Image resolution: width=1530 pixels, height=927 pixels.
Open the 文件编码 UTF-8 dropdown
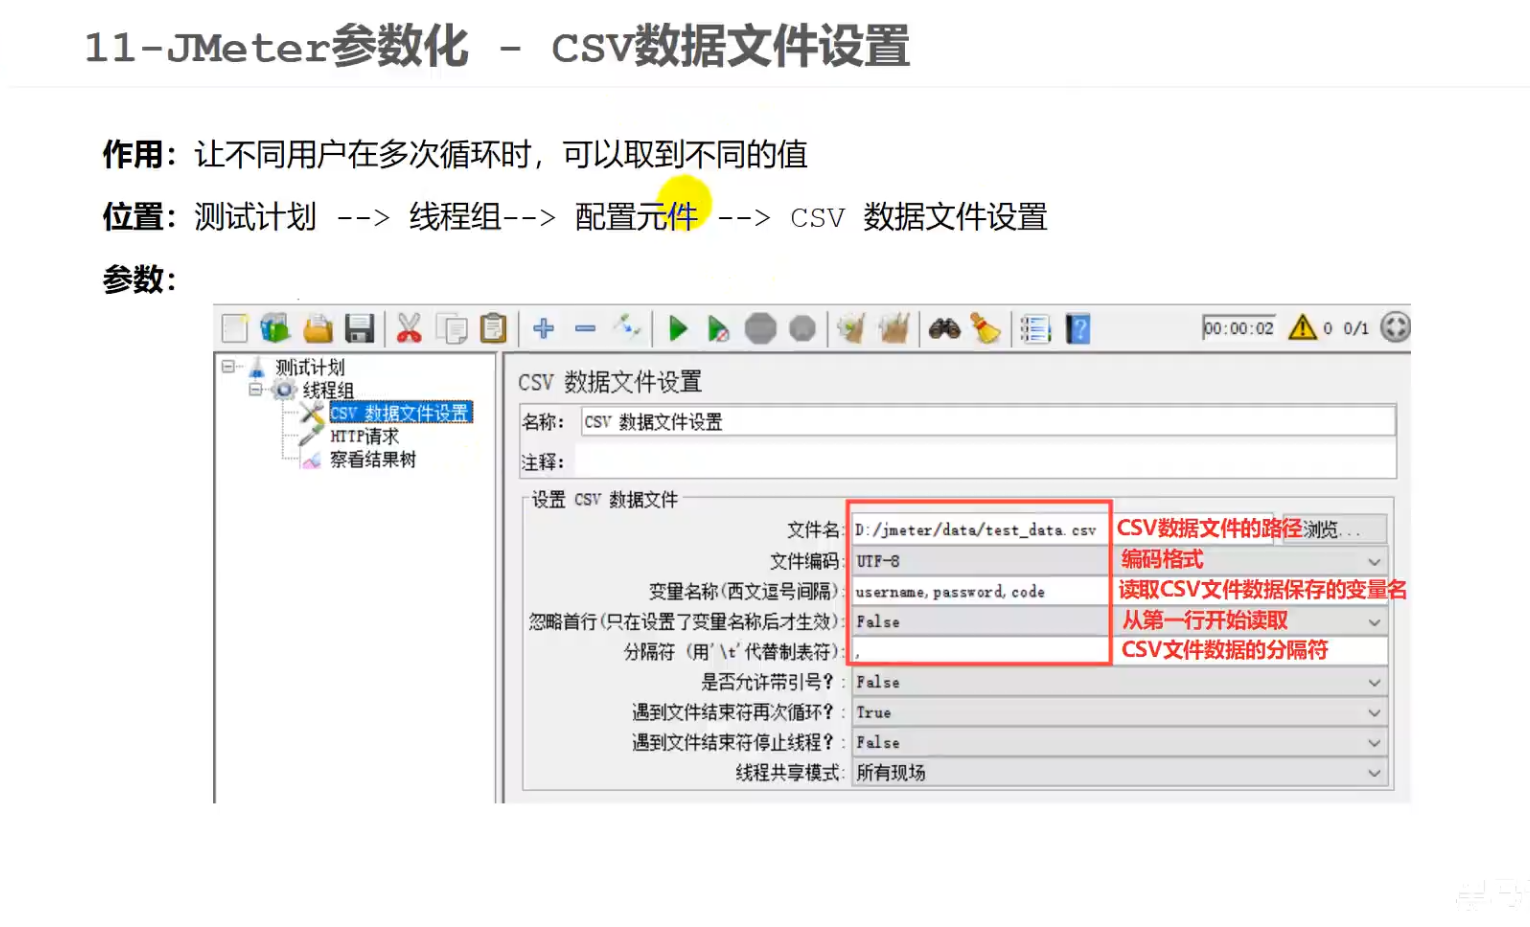click(1119, 561)
